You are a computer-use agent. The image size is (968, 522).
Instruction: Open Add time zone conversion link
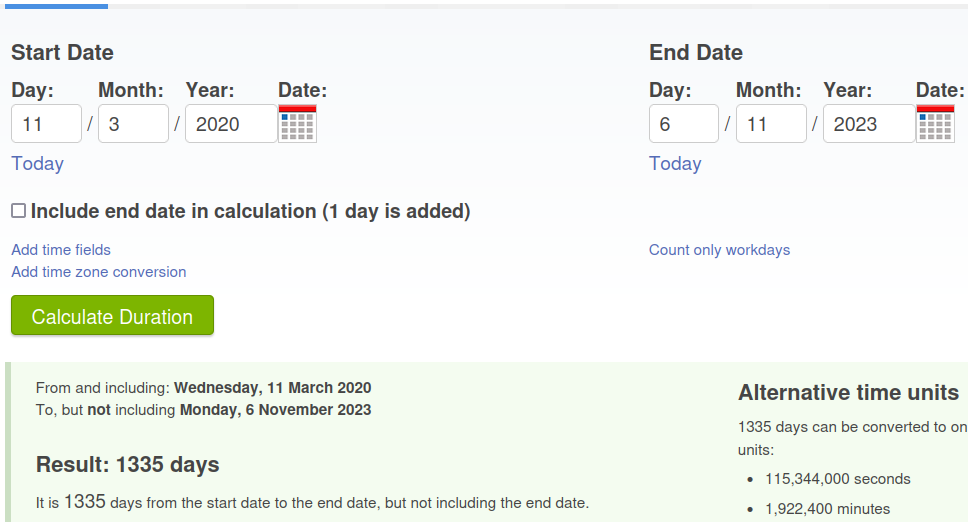click(x=99, y=272)
